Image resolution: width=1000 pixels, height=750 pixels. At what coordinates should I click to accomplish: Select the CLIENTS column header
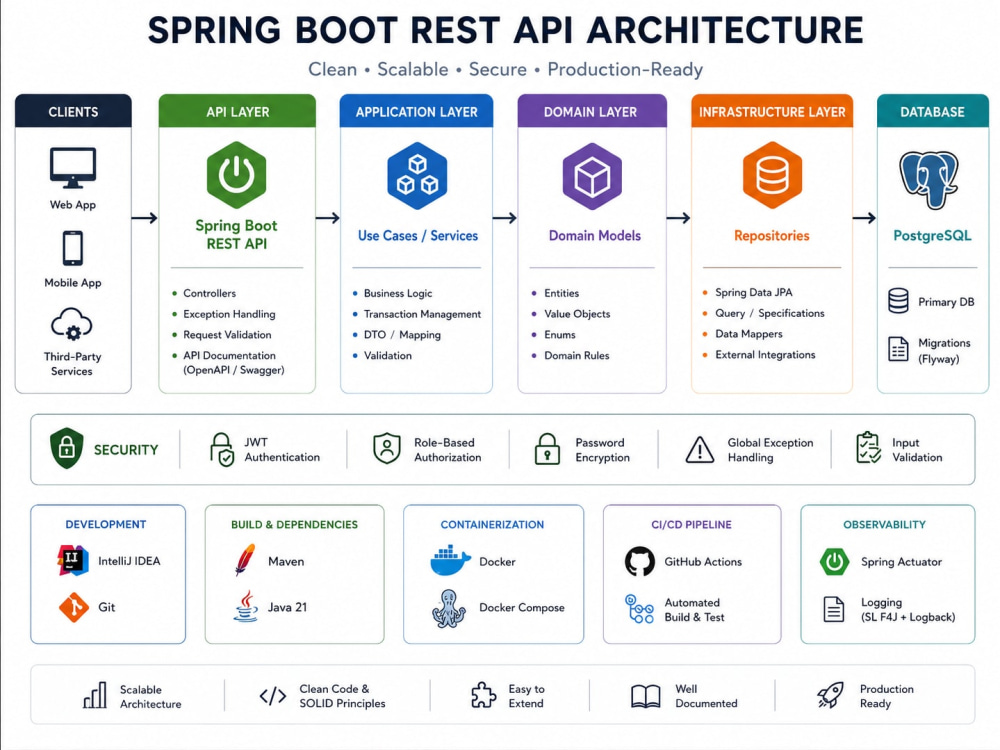[x=73, y=112]
